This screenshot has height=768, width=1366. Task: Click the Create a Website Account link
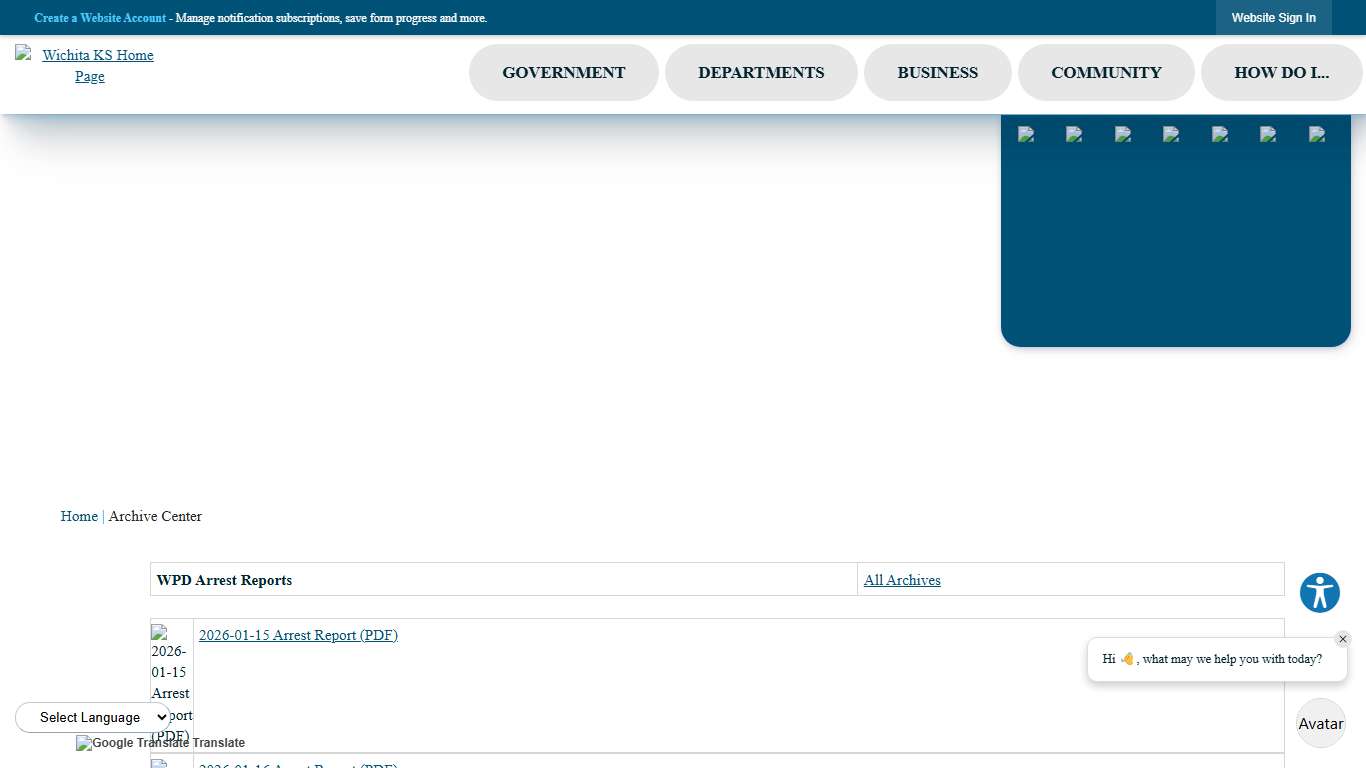[99, 17]
